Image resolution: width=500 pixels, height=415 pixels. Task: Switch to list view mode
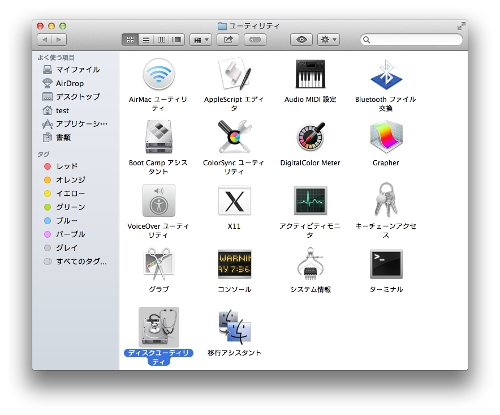146,40
